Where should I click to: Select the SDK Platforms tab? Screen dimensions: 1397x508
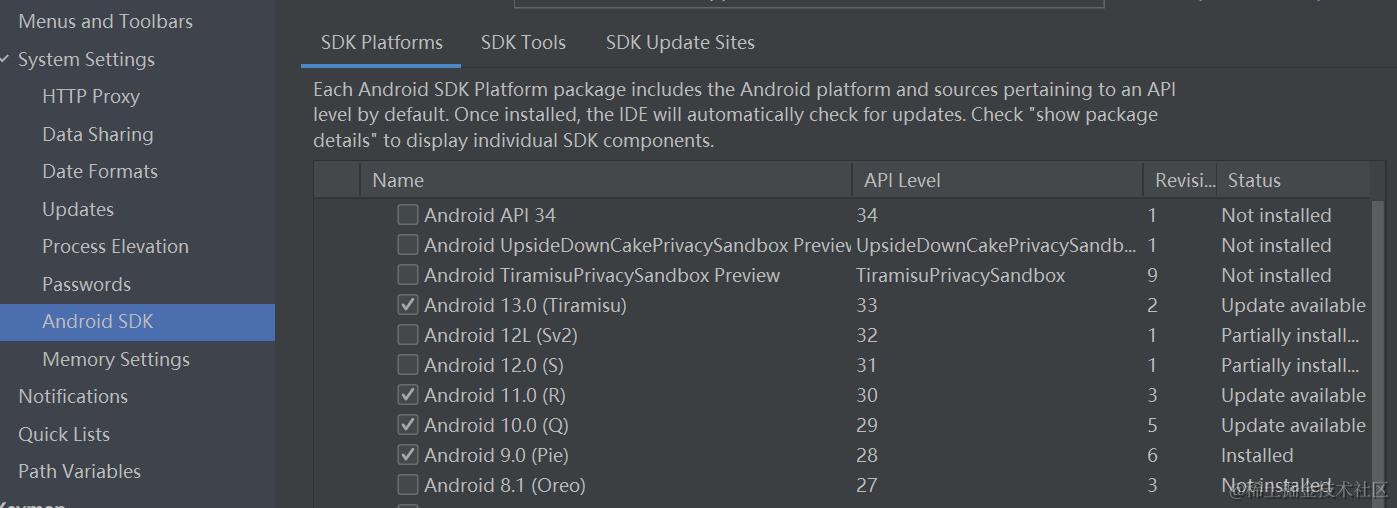[x=381, y=43]
